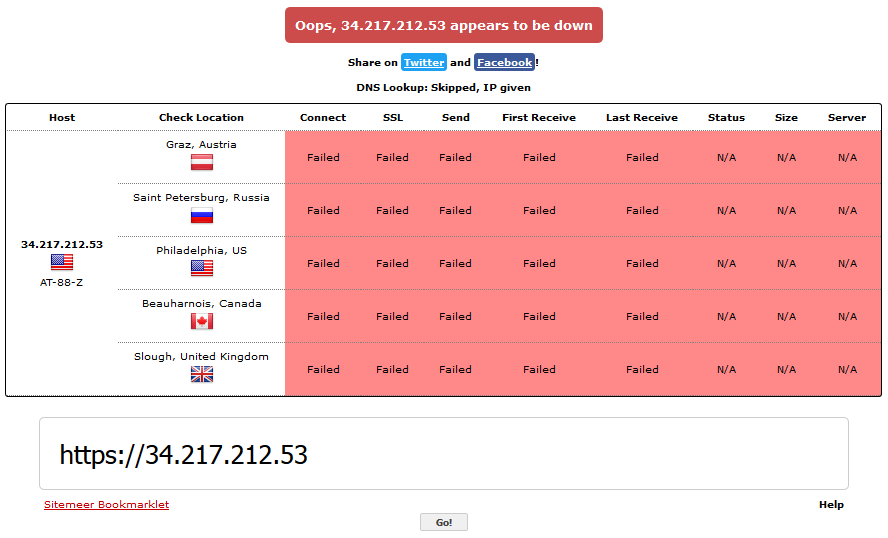
Task: Click Server N/A cell in Philadelphia row
Action: tap(847, 263)
